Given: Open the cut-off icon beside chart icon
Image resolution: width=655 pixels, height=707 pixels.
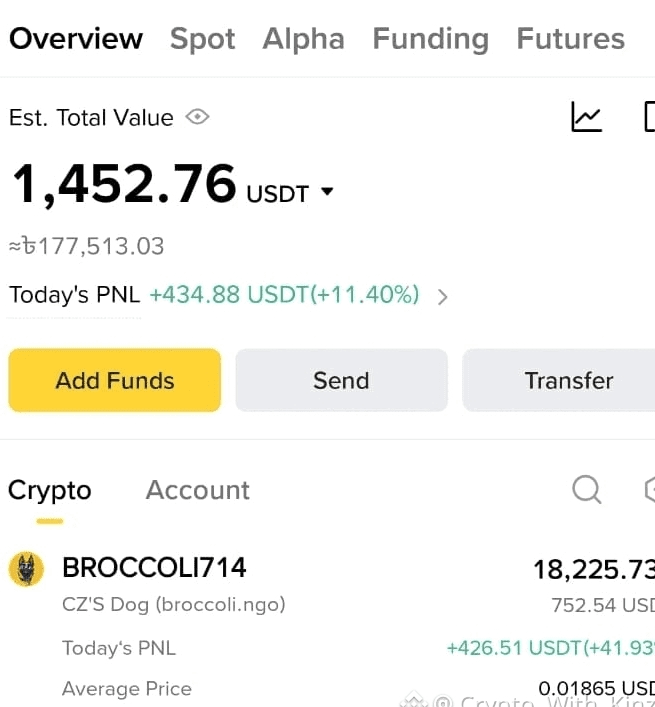Looking at the screenshot, I should point(649,117).
